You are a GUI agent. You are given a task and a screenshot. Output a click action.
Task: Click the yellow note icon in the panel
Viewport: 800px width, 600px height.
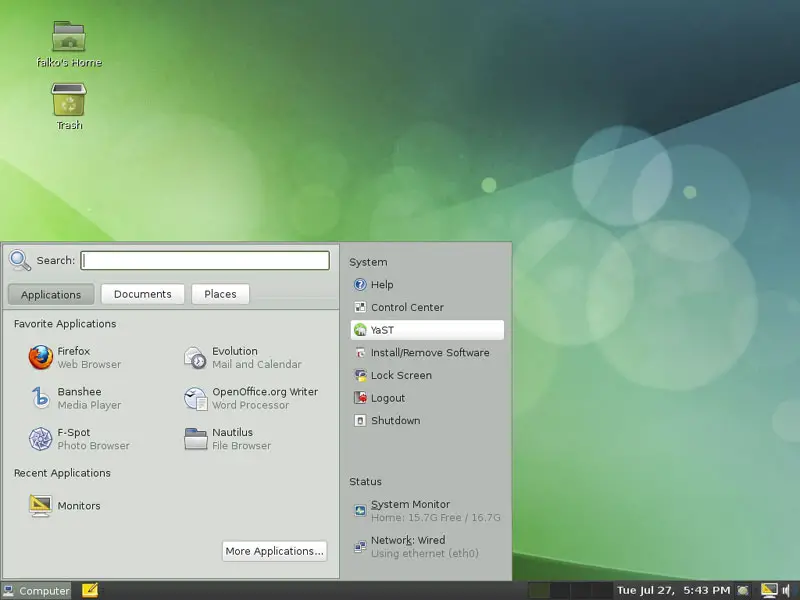click(90, 590)
